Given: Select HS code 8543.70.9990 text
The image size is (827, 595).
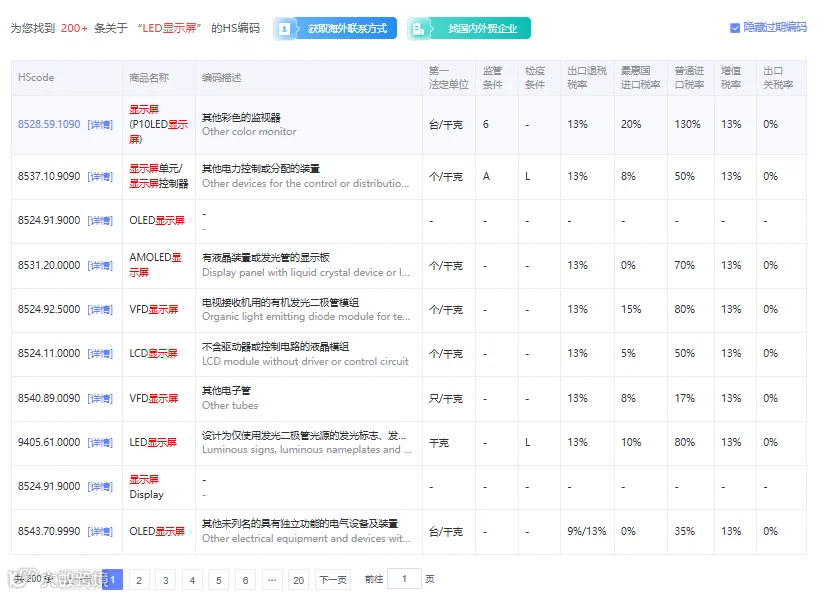Looking at the screenshot, I should click(49, 531).
